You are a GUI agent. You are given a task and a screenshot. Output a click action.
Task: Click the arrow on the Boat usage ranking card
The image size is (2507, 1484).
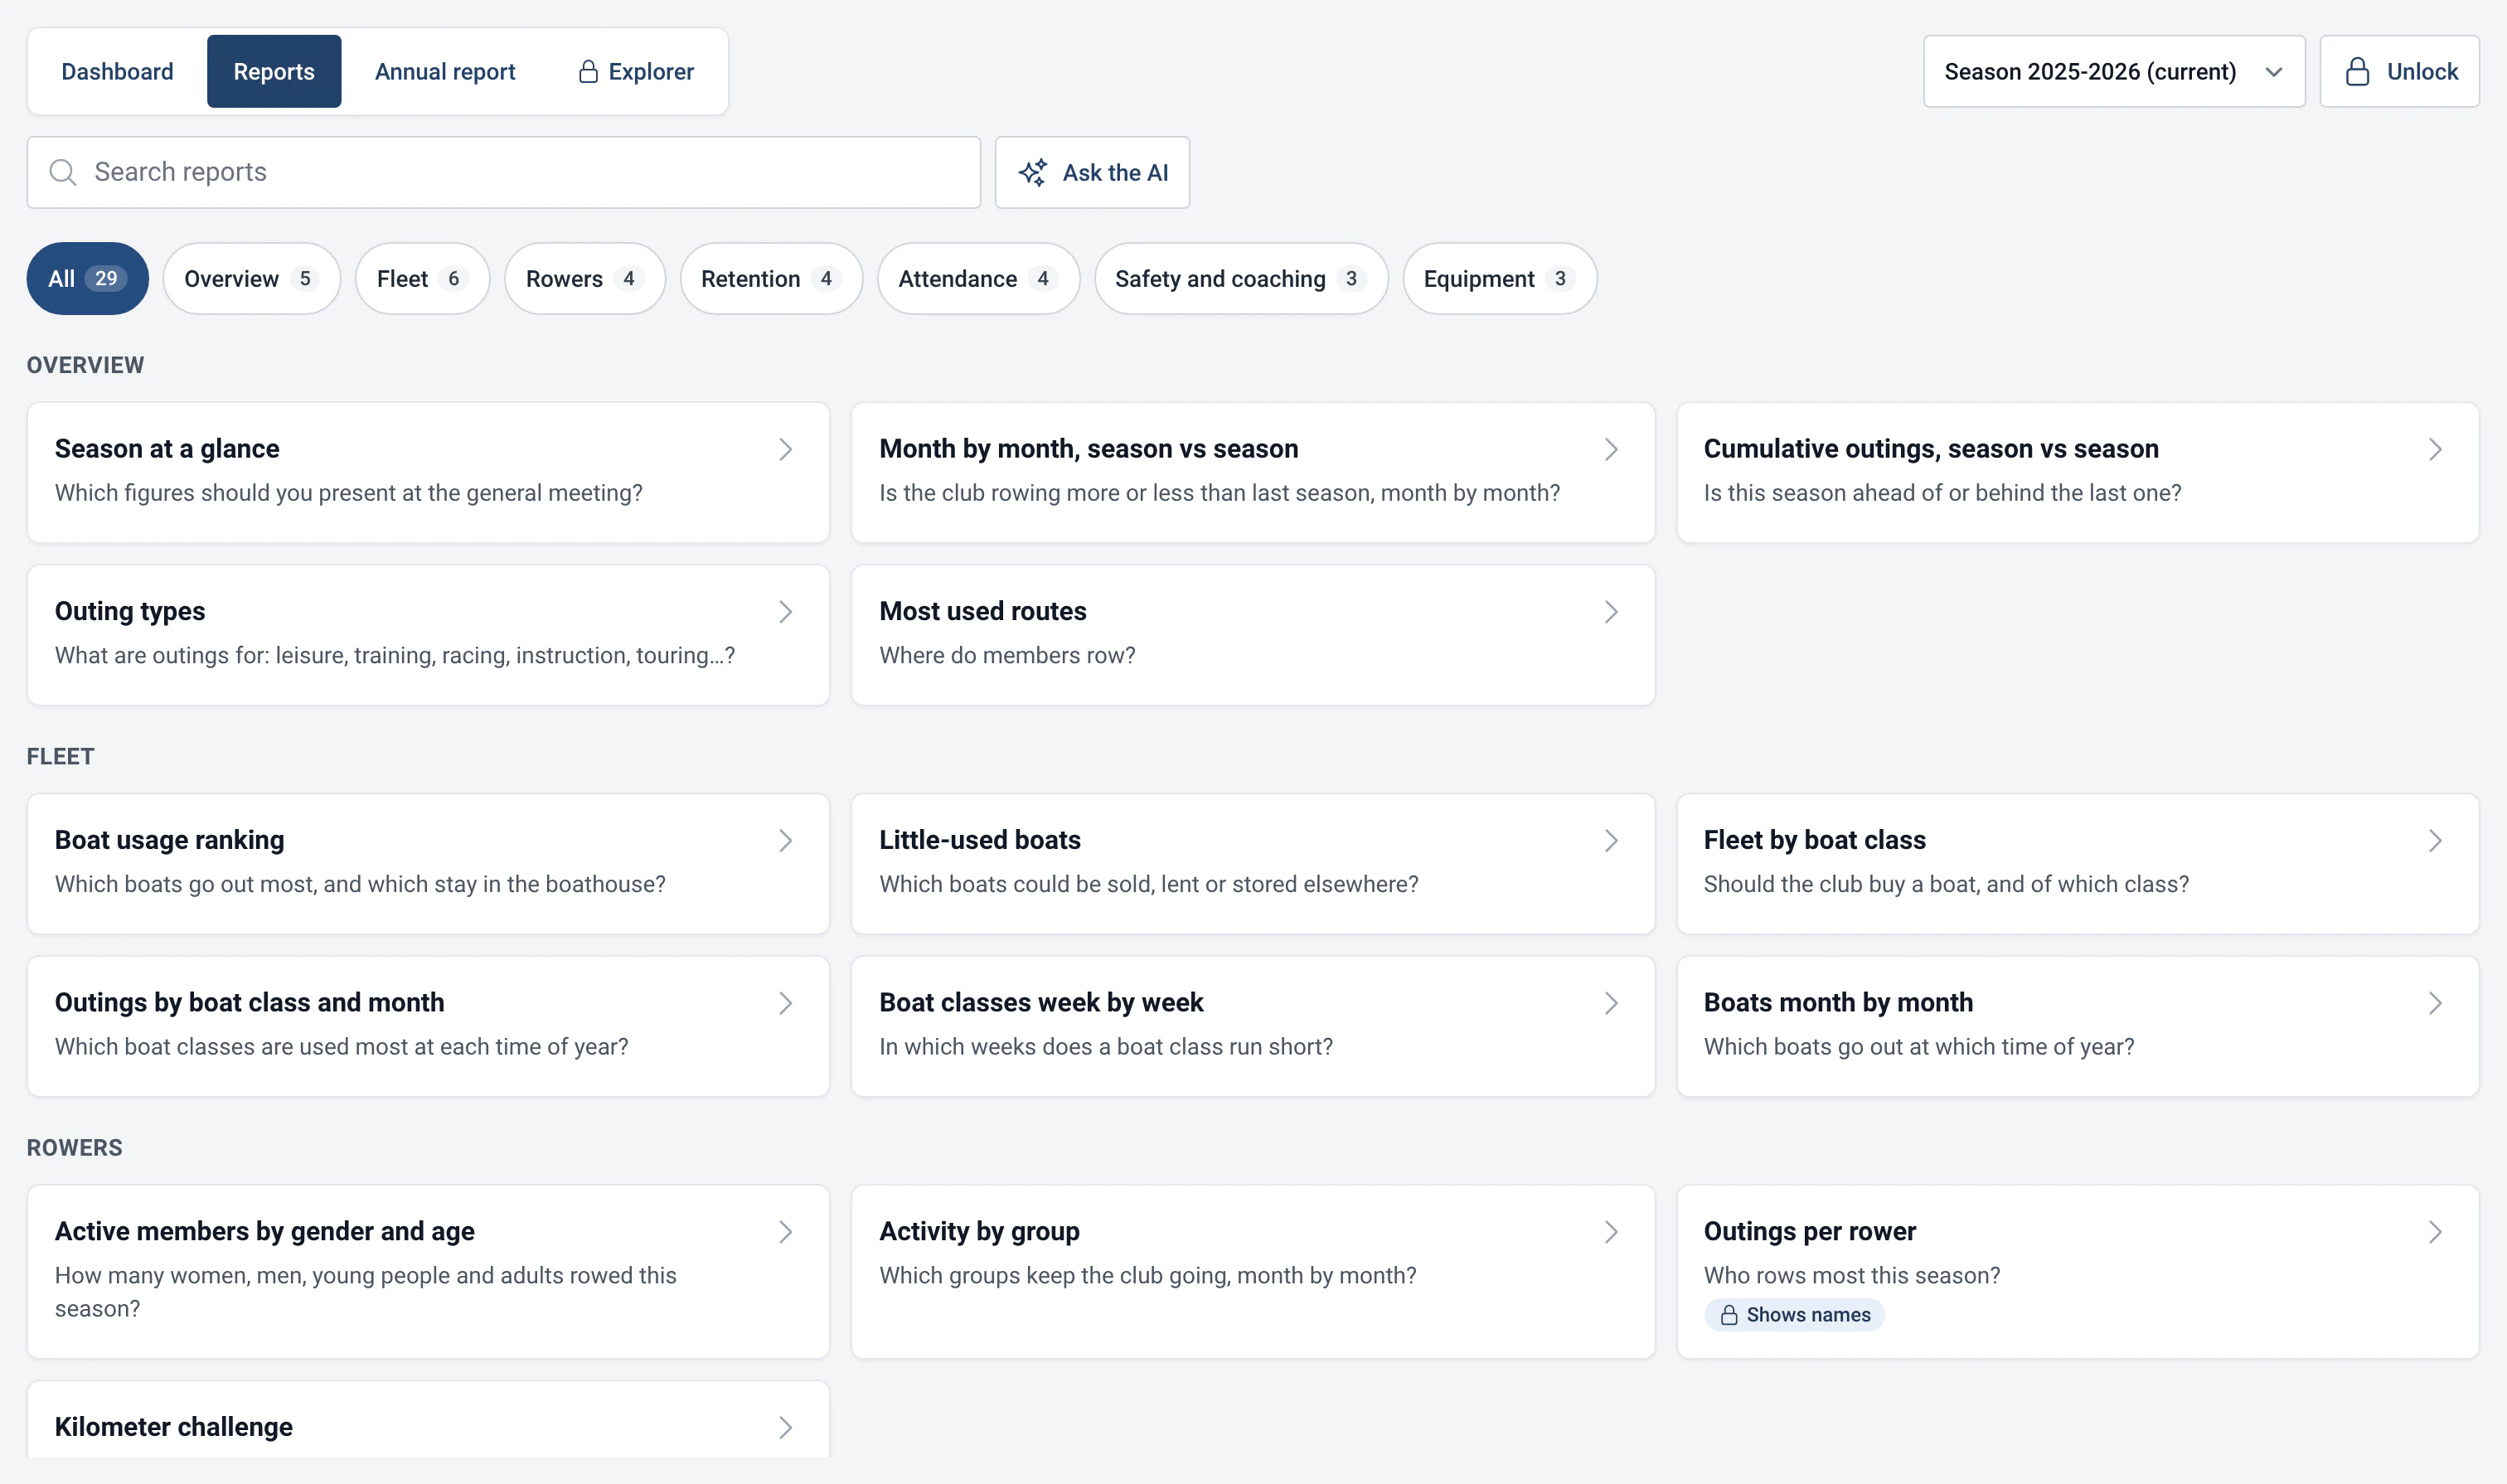[786, 840]
